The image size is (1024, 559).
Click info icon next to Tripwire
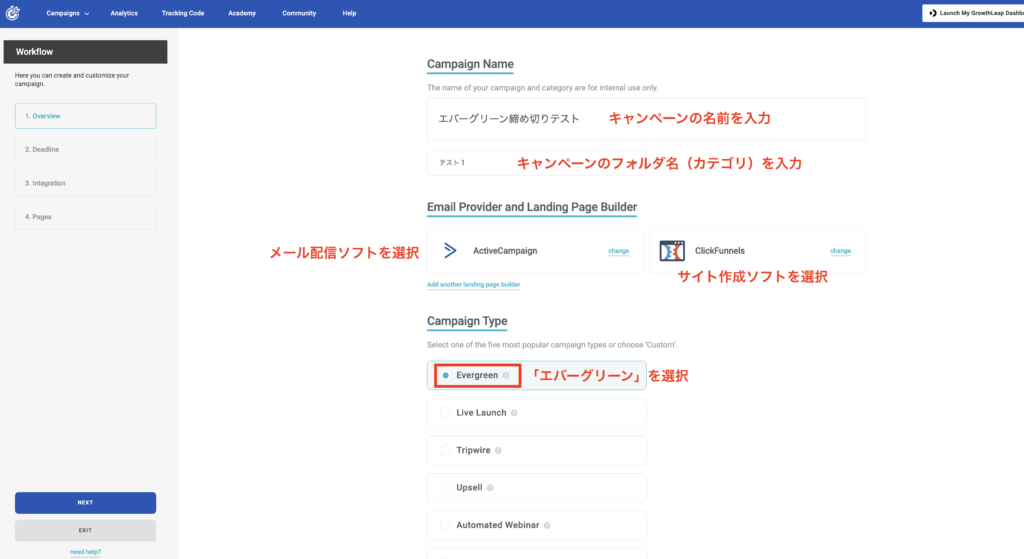[x=498, y=451]
